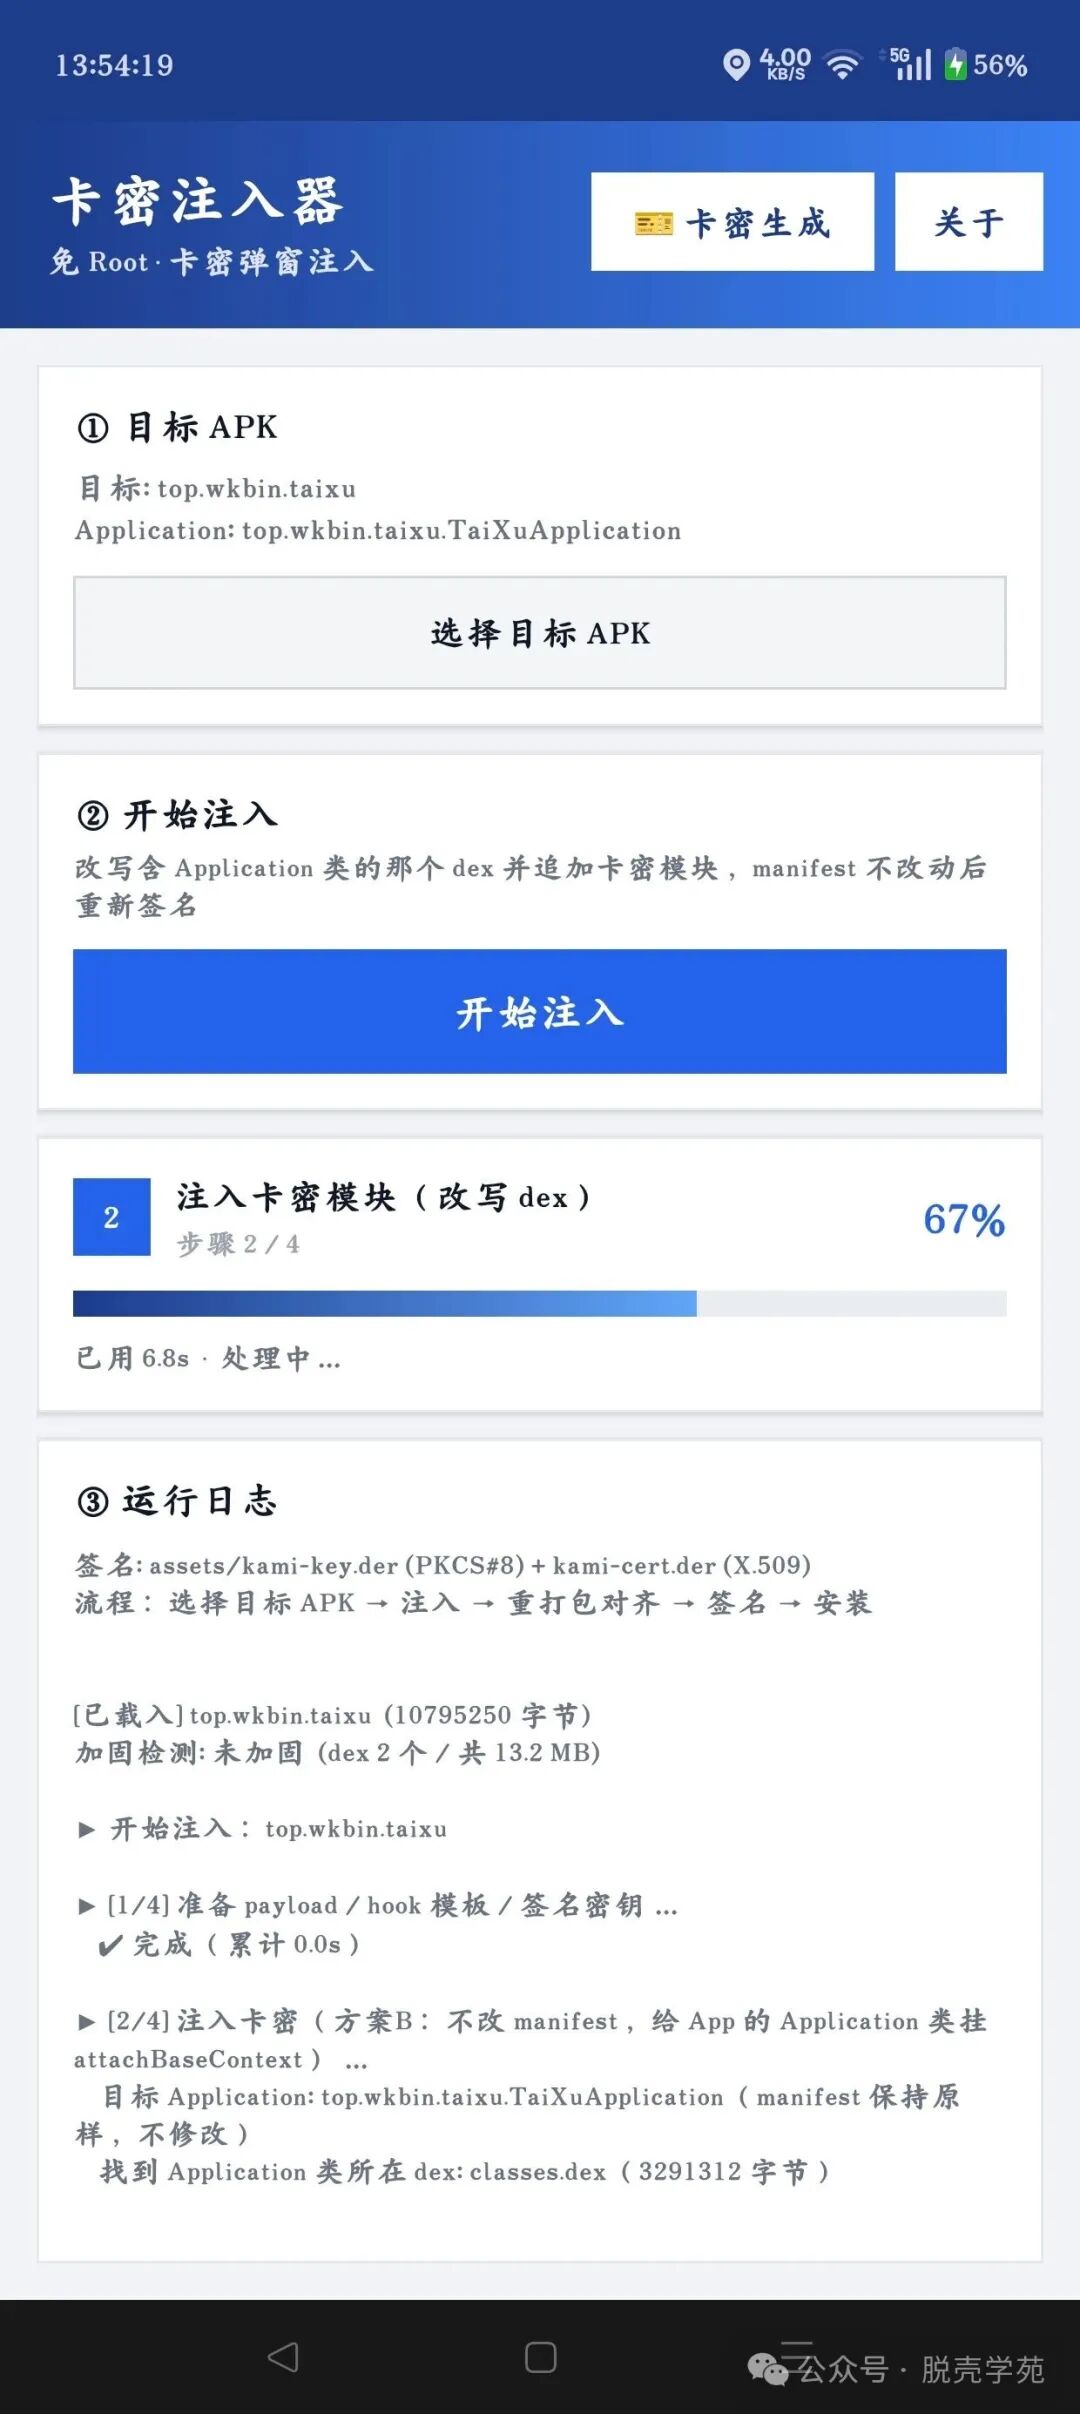Click the ▶ arrow beside [2/4] log entry
1080x2414 pixels.
point(87,2022)
